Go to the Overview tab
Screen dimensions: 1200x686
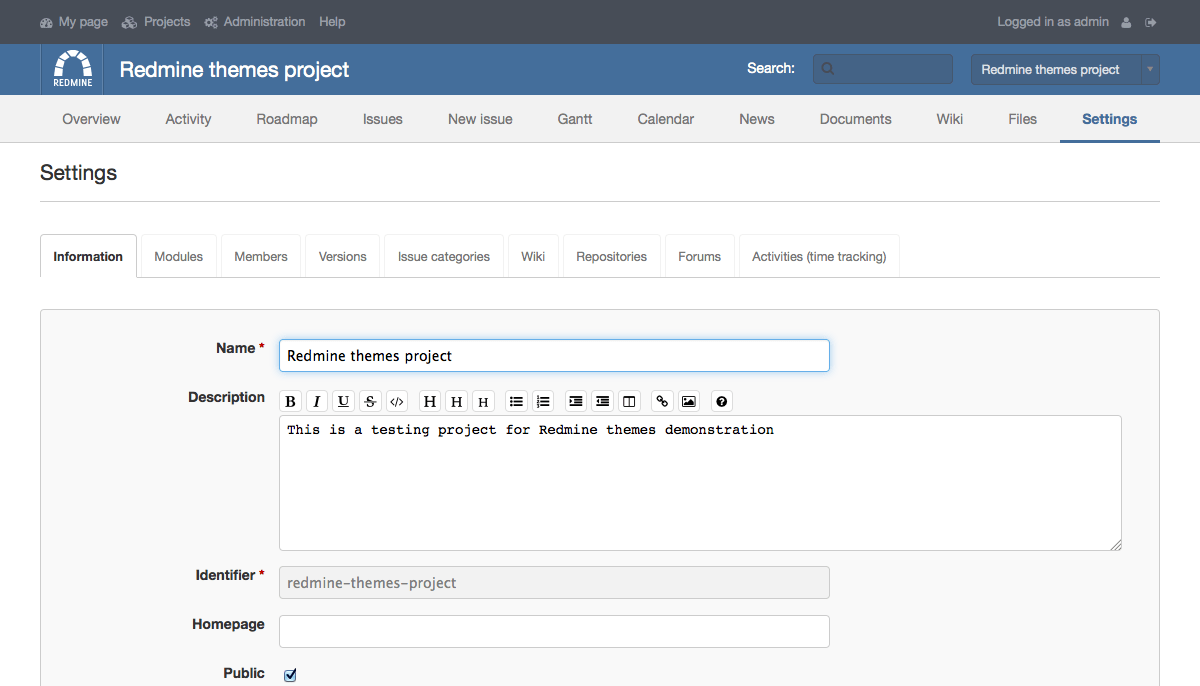pos(91,119)
